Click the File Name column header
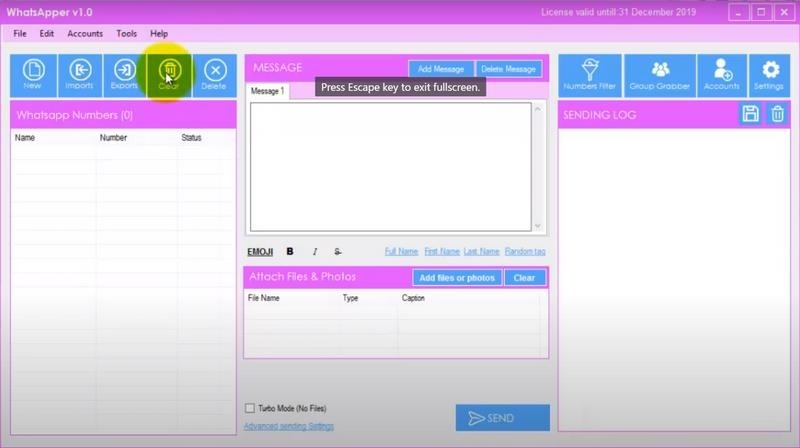This screenshot has width=800, height=448. click(264, 298)
